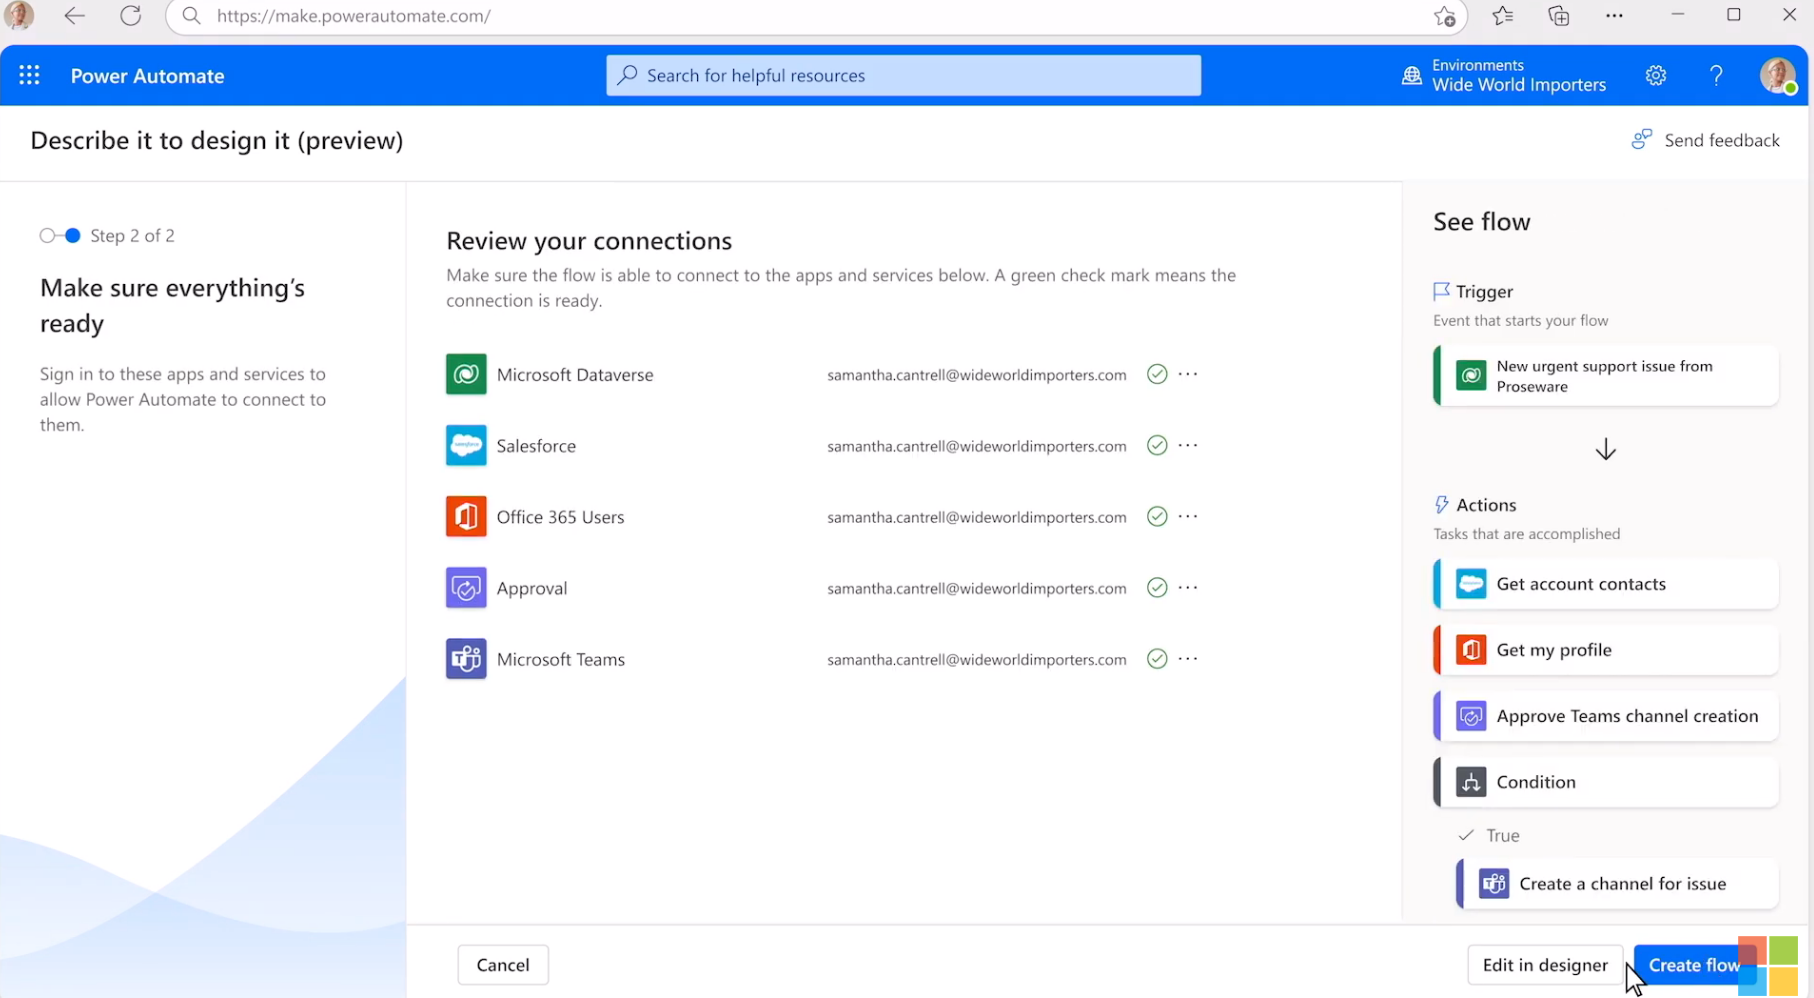Select trigger card New urgent support issue
1814x998 pixels.
point(1606,376)
